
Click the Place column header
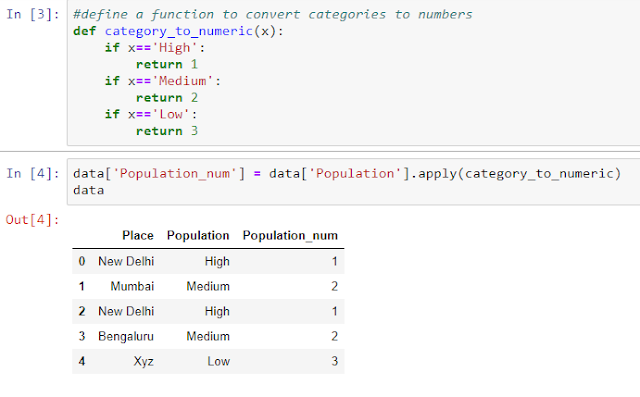138,235
